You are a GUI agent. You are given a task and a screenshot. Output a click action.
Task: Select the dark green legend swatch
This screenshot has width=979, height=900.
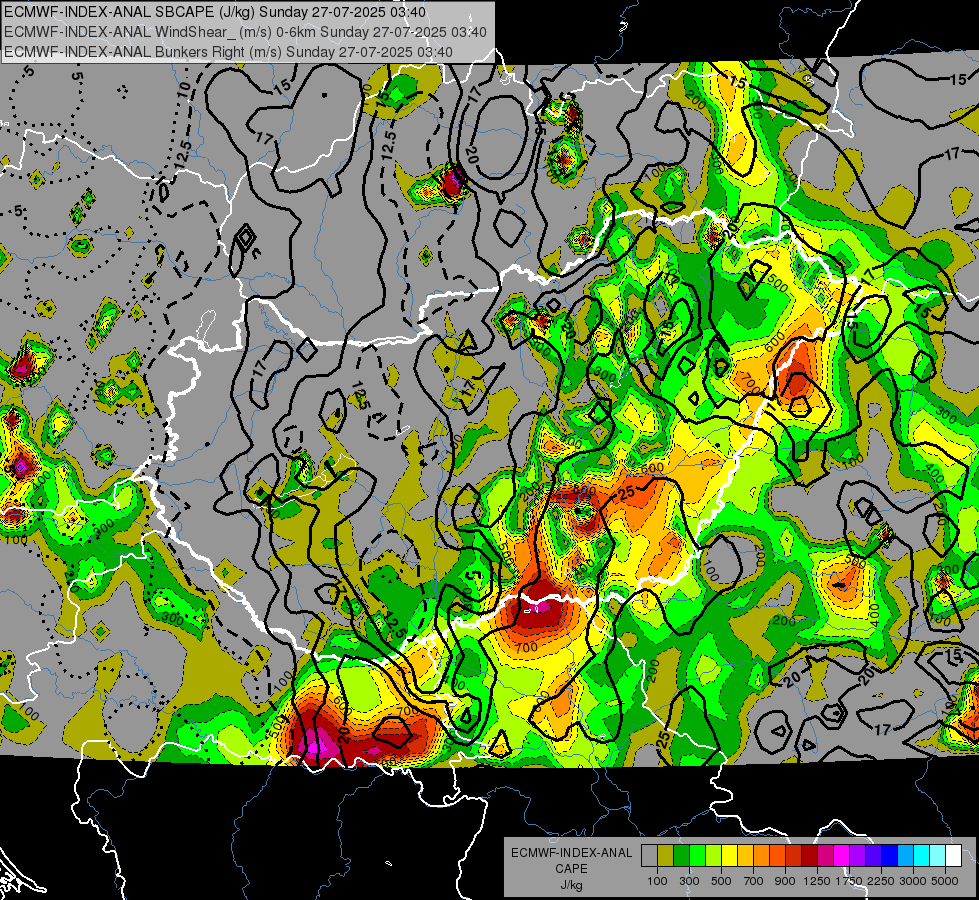click(x=681, y=856)
